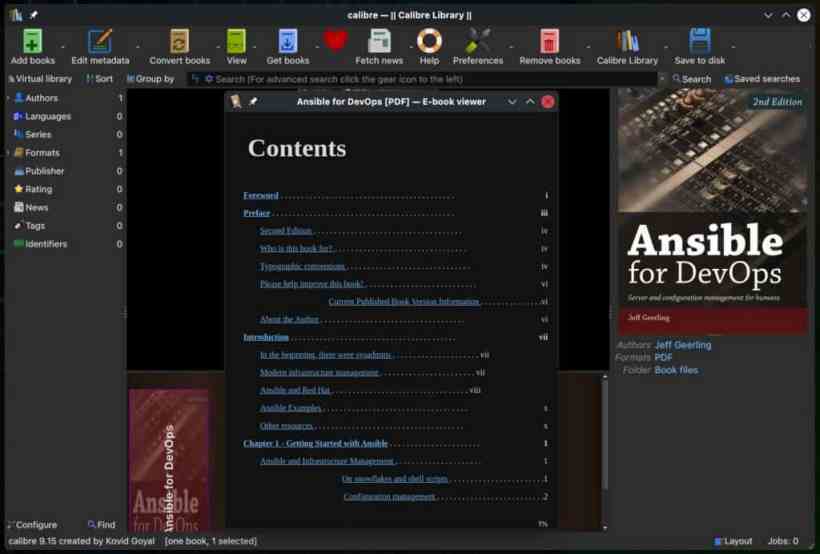Click the Ansible for DevOps cover in details panel

coord(712,212)
